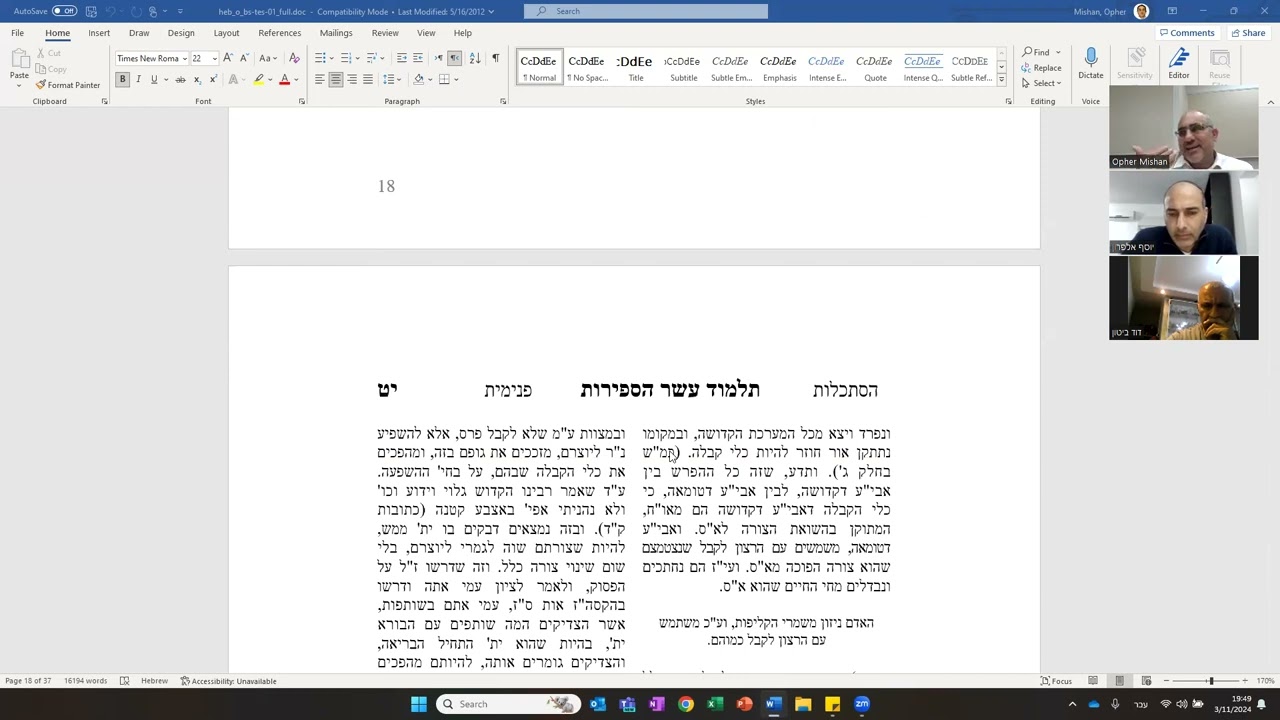Viewport: 1280px width, 720px height.
Task: Sort the selected text
Action: [475, 58]
